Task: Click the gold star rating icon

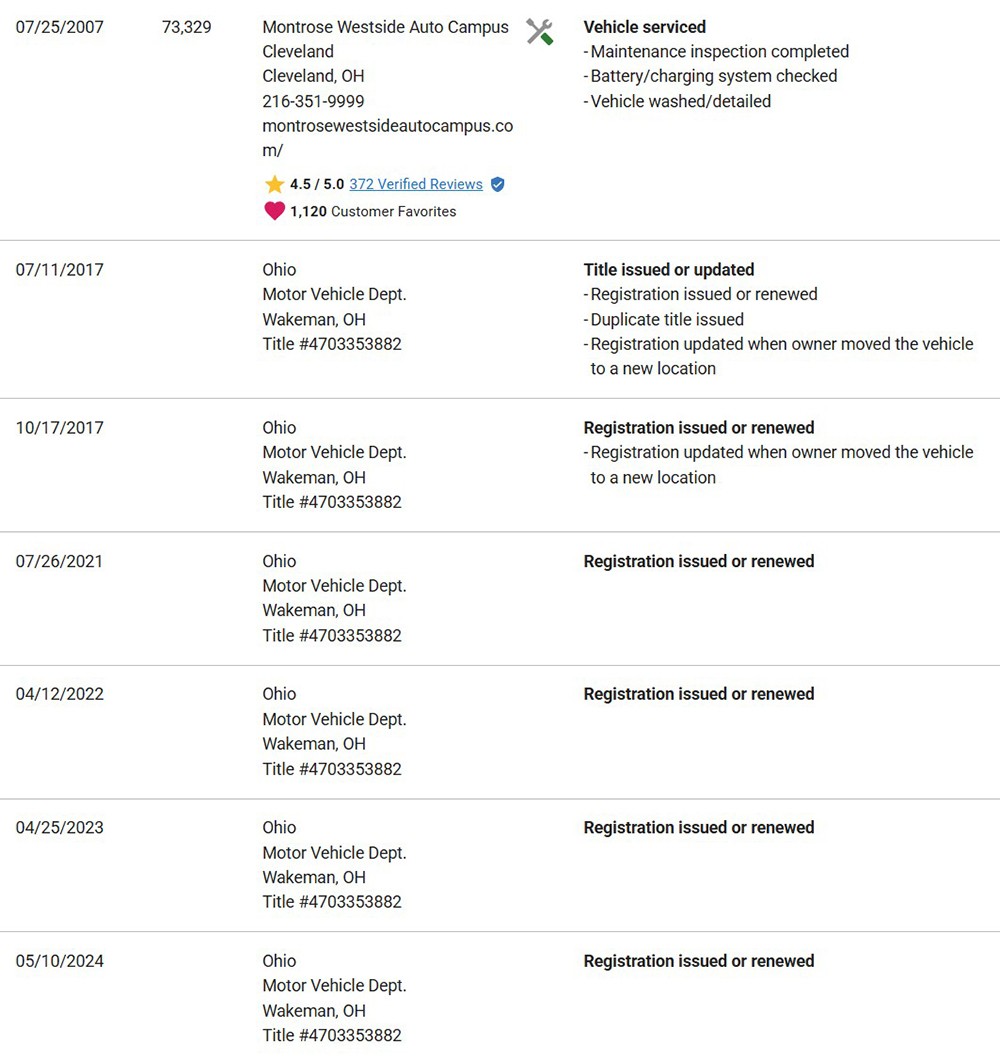Action: point(274,184)
